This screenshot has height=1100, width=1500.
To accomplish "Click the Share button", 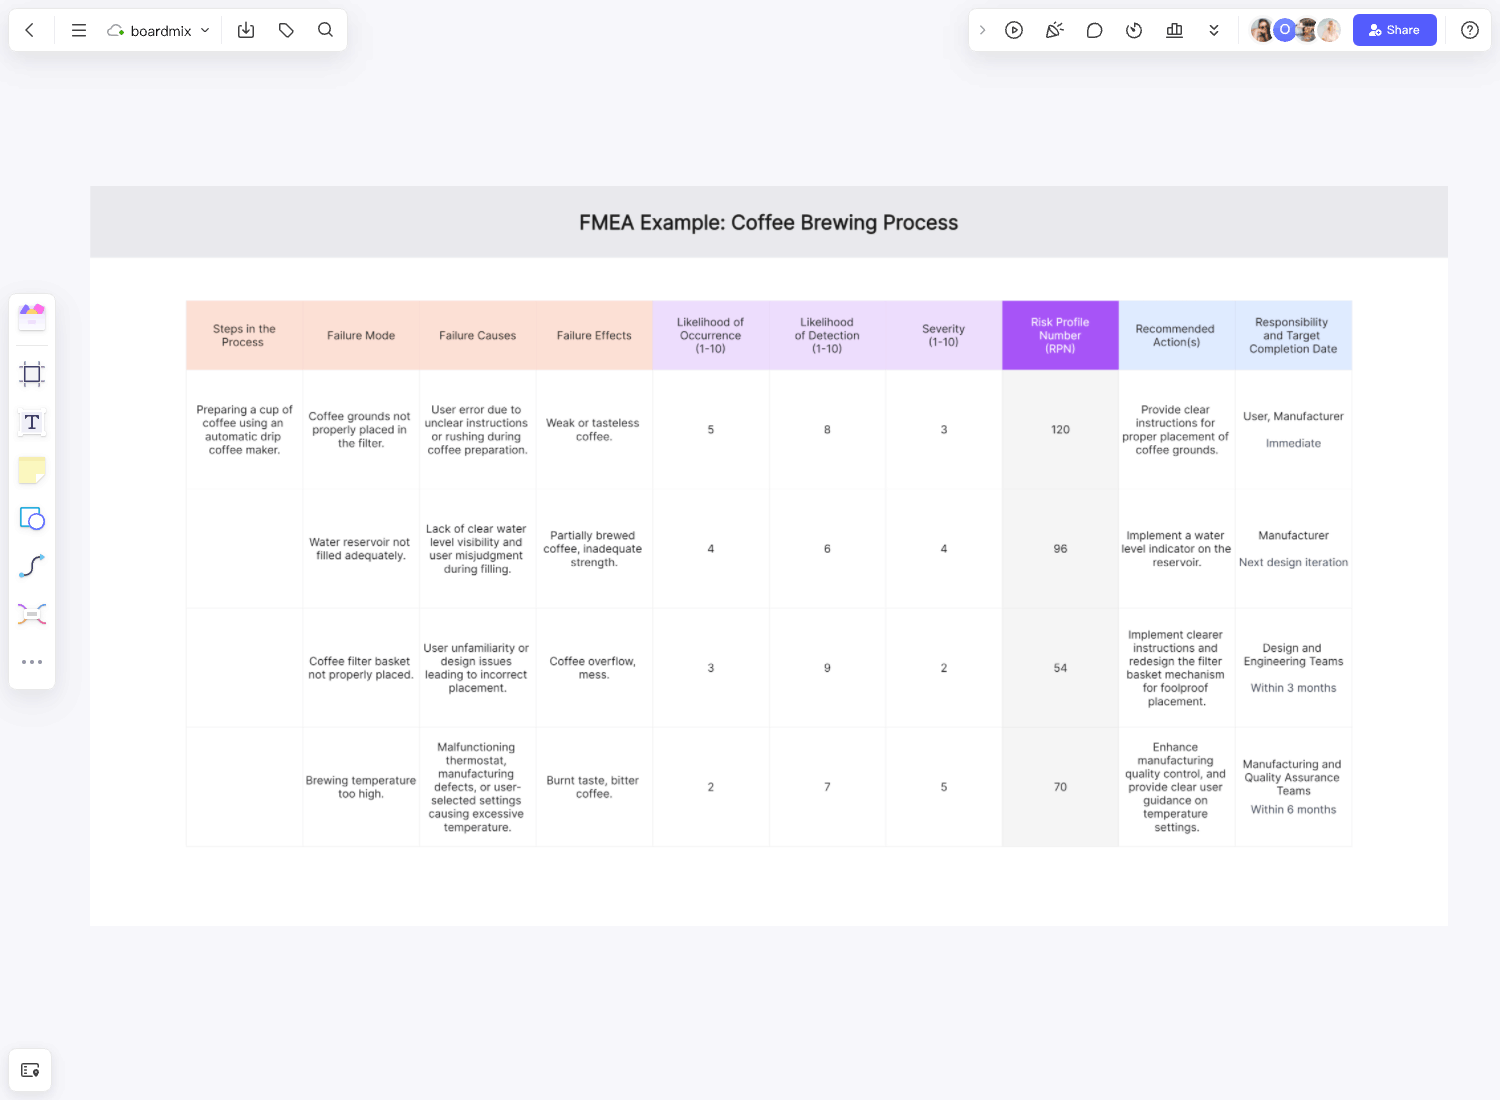I will 1394,30.
